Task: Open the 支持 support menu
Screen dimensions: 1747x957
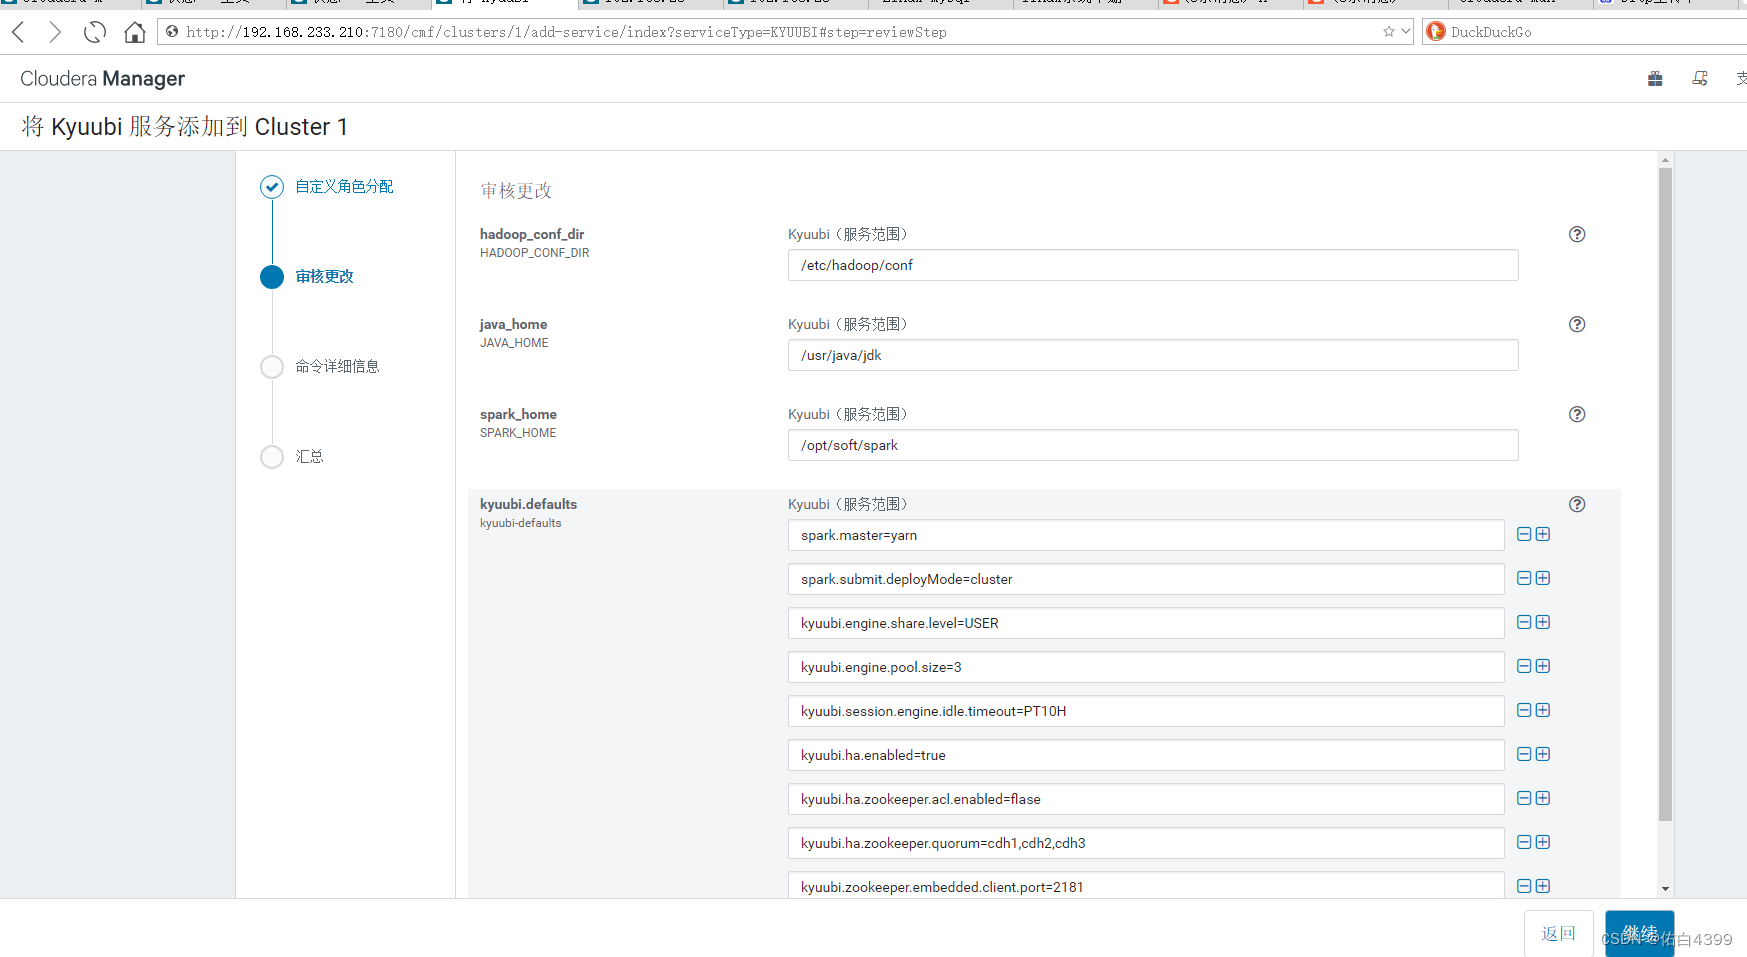Action: click(x=1740, y=78)
